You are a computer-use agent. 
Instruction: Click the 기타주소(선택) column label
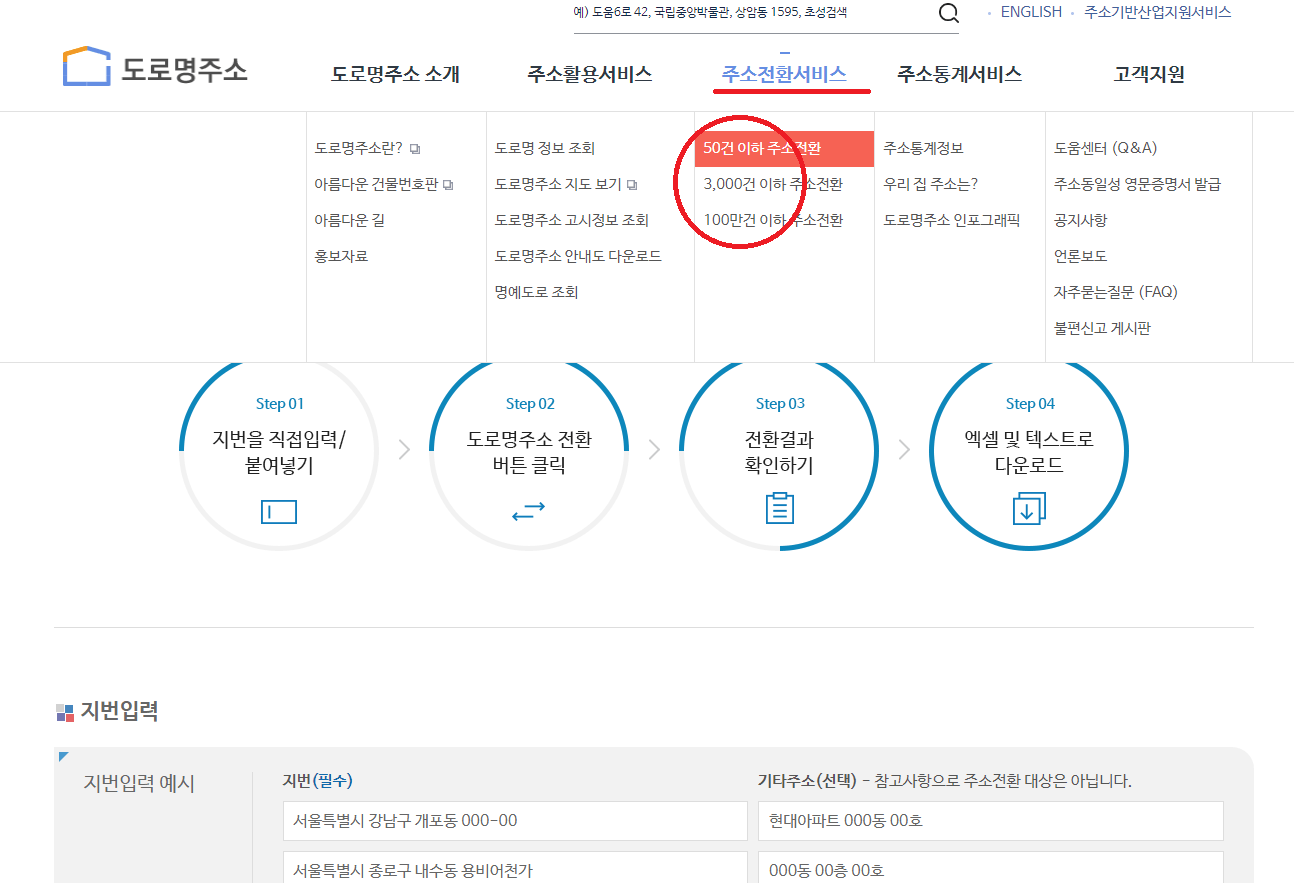point(808,781)
